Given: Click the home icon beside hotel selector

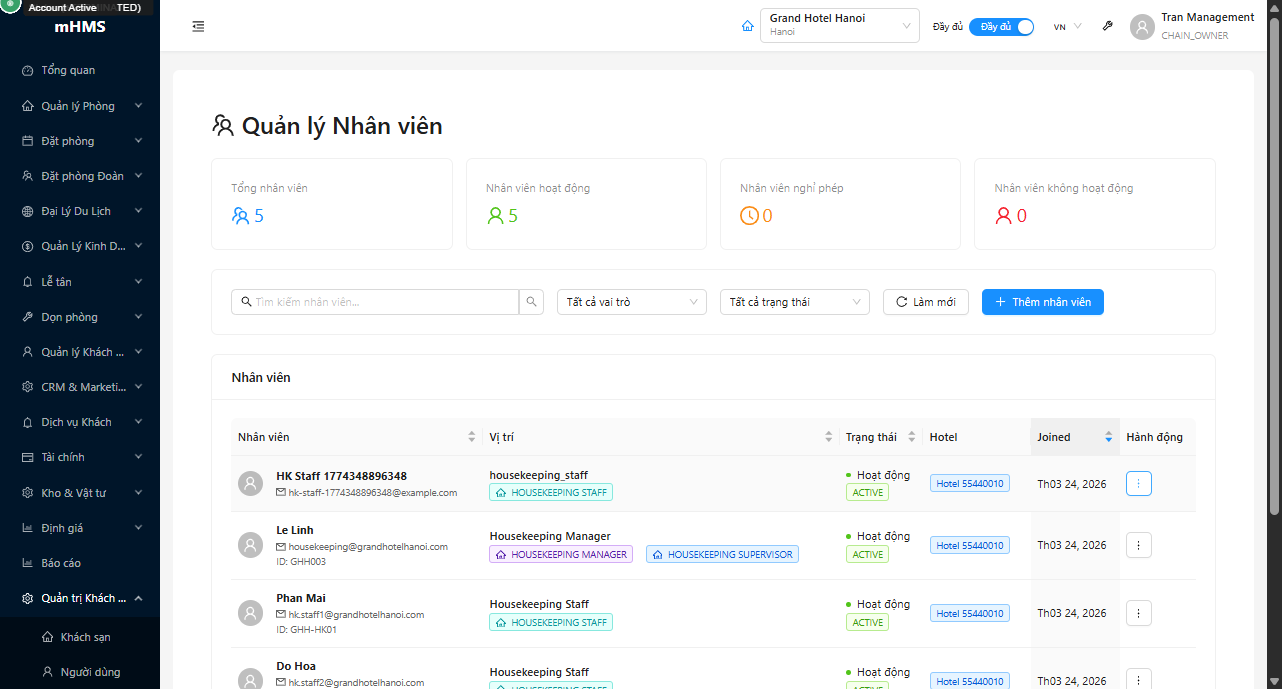Looking at the screenshot, I should (747, 27).
